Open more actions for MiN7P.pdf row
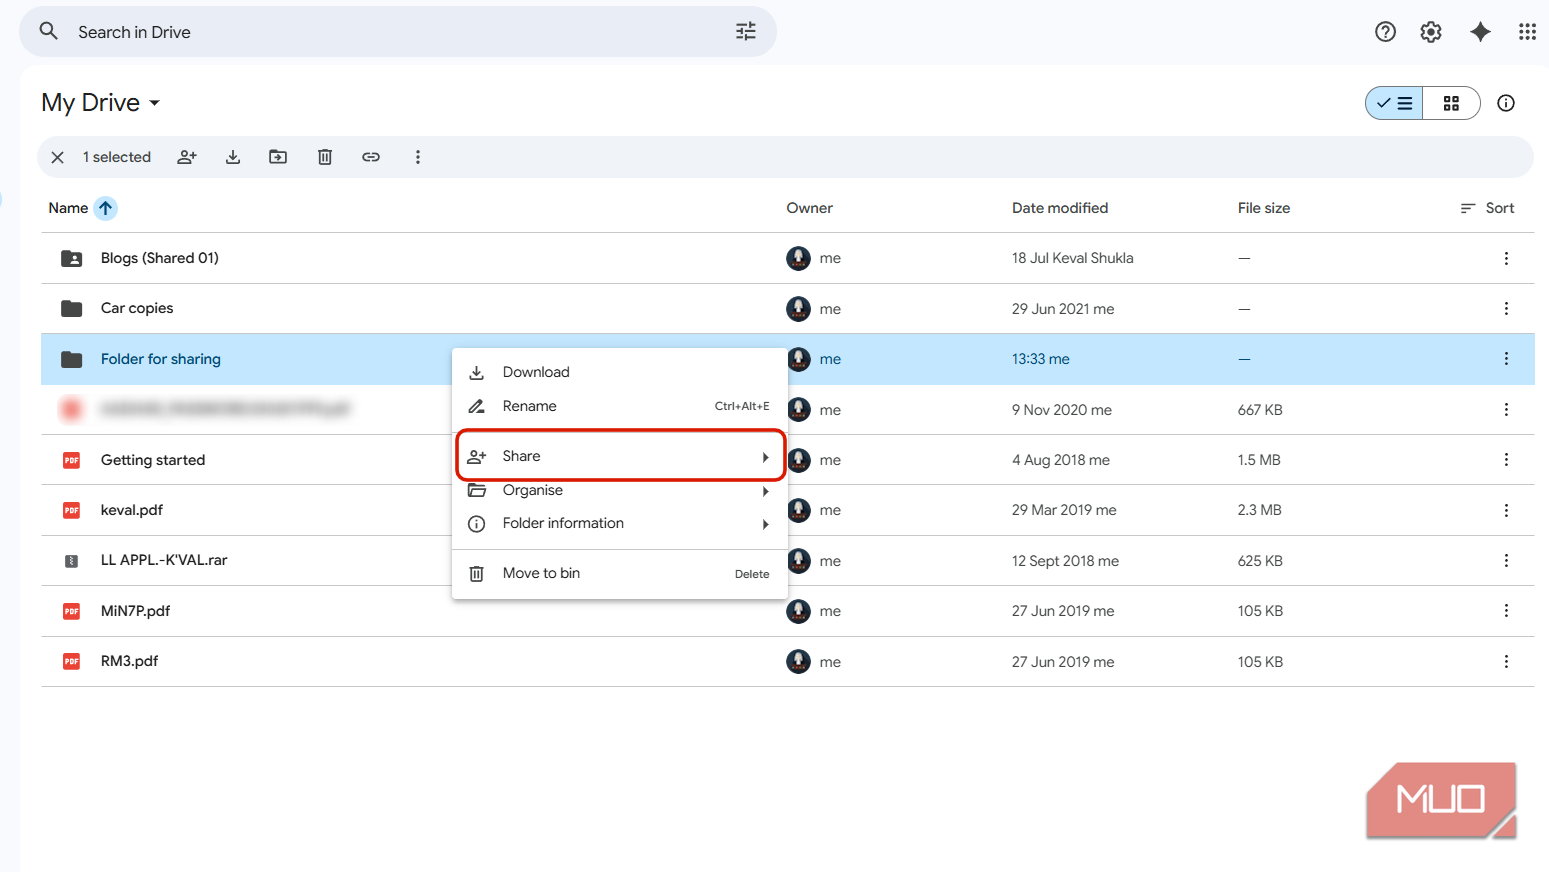 coord(1506,610)
